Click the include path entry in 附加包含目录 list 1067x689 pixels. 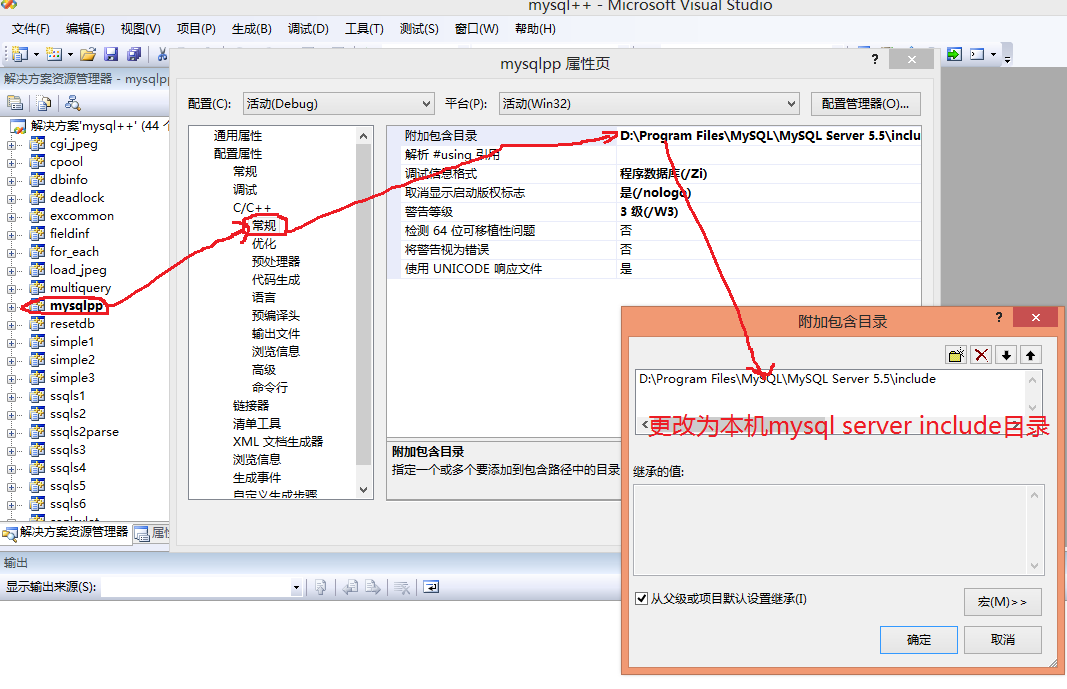tap(787, 379)
